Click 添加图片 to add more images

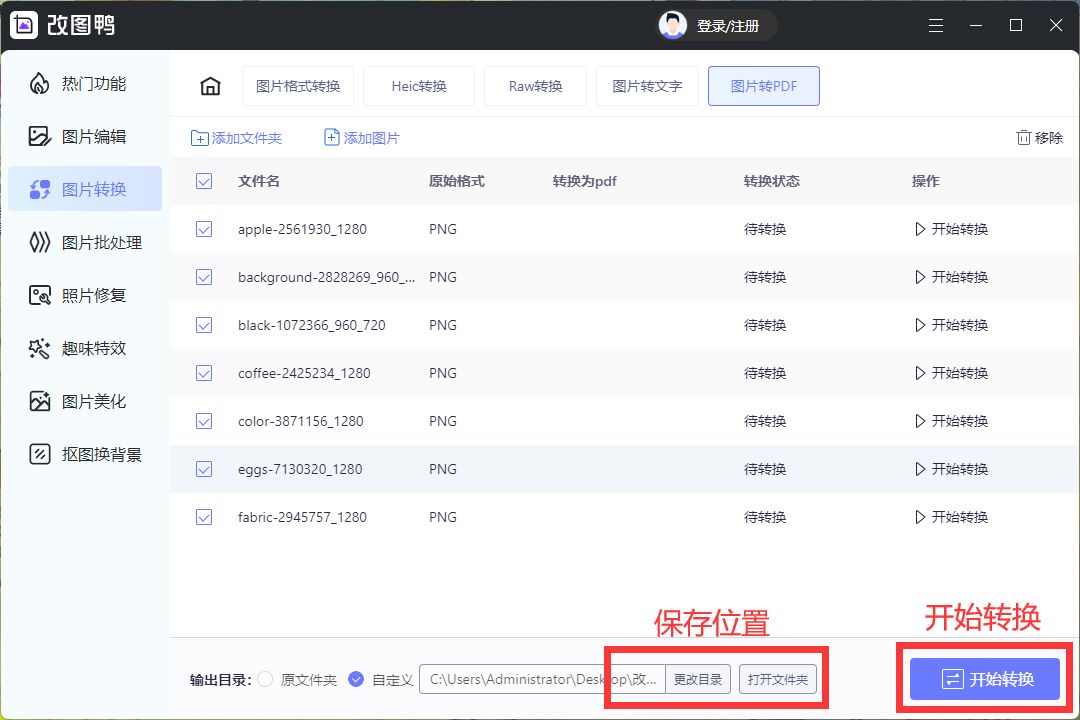point(362,137)
